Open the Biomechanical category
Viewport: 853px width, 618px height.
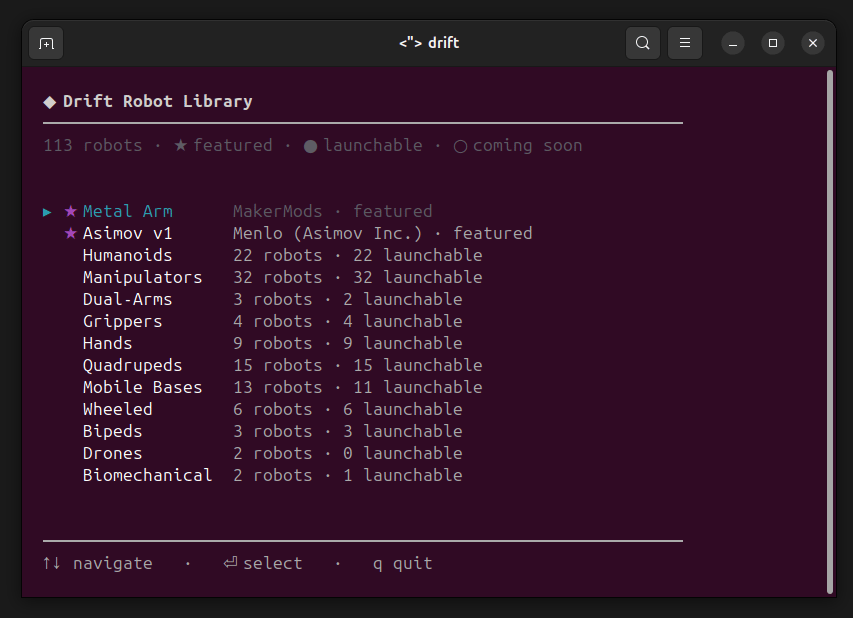click(x=147, y=475)
